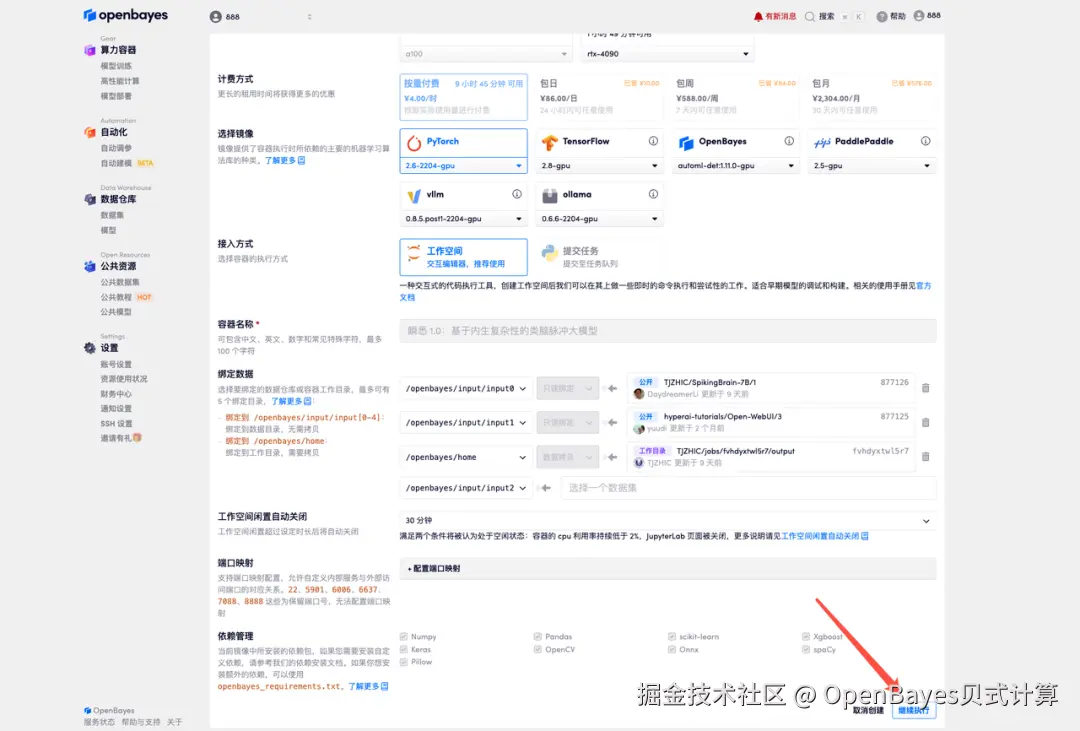Screen dimensions: 1080x731
Task: Open the PyTorch 2.6-2204-gpu version dropdown
Action: click(x=464, y=166)
